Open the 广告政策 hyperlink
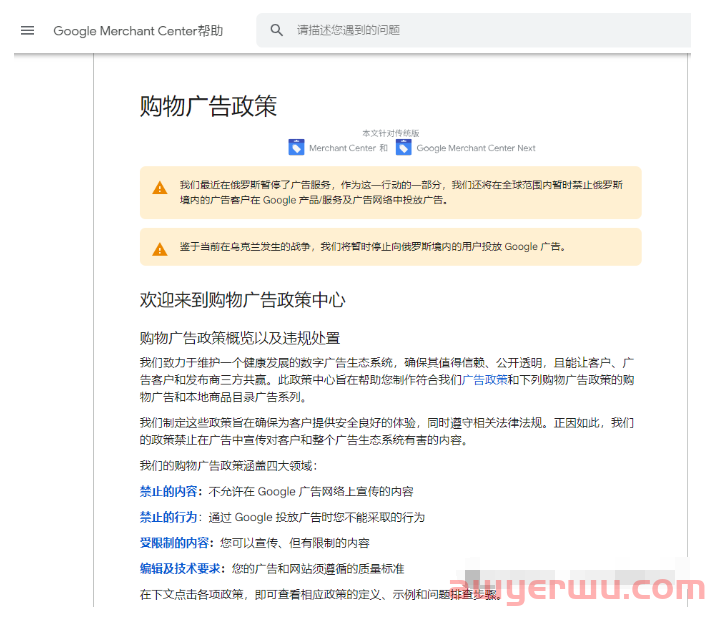This screenshot has height=619, width=724. point(484,380)
